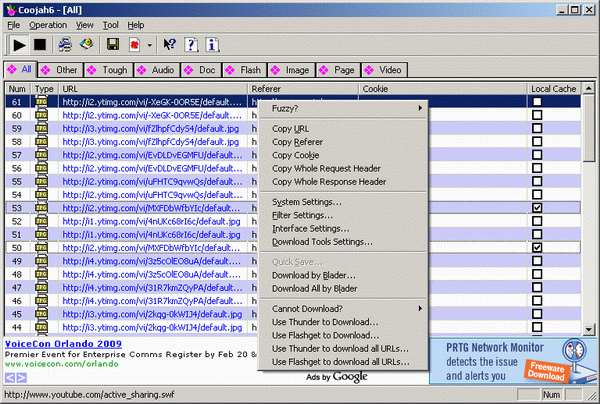The height and width of the screenshot is (404, 600).
Task: Activate the What's This help pointer
Action: pyautogui.click(x=170, y=45)
